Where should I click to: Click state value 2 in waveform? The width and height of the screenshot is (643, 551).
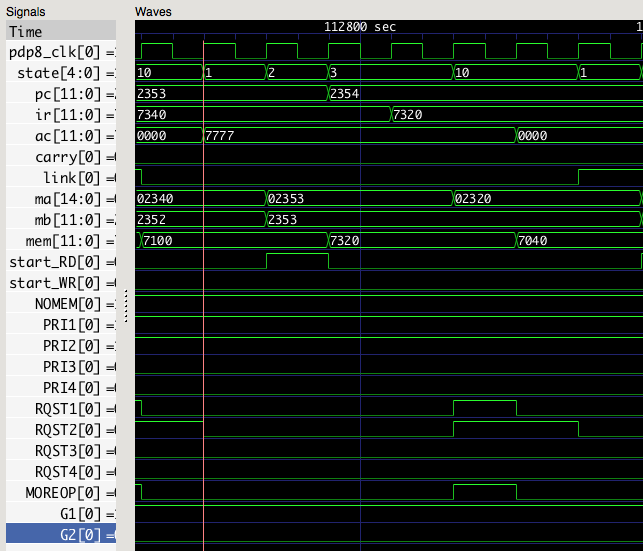tap(271, 73)
